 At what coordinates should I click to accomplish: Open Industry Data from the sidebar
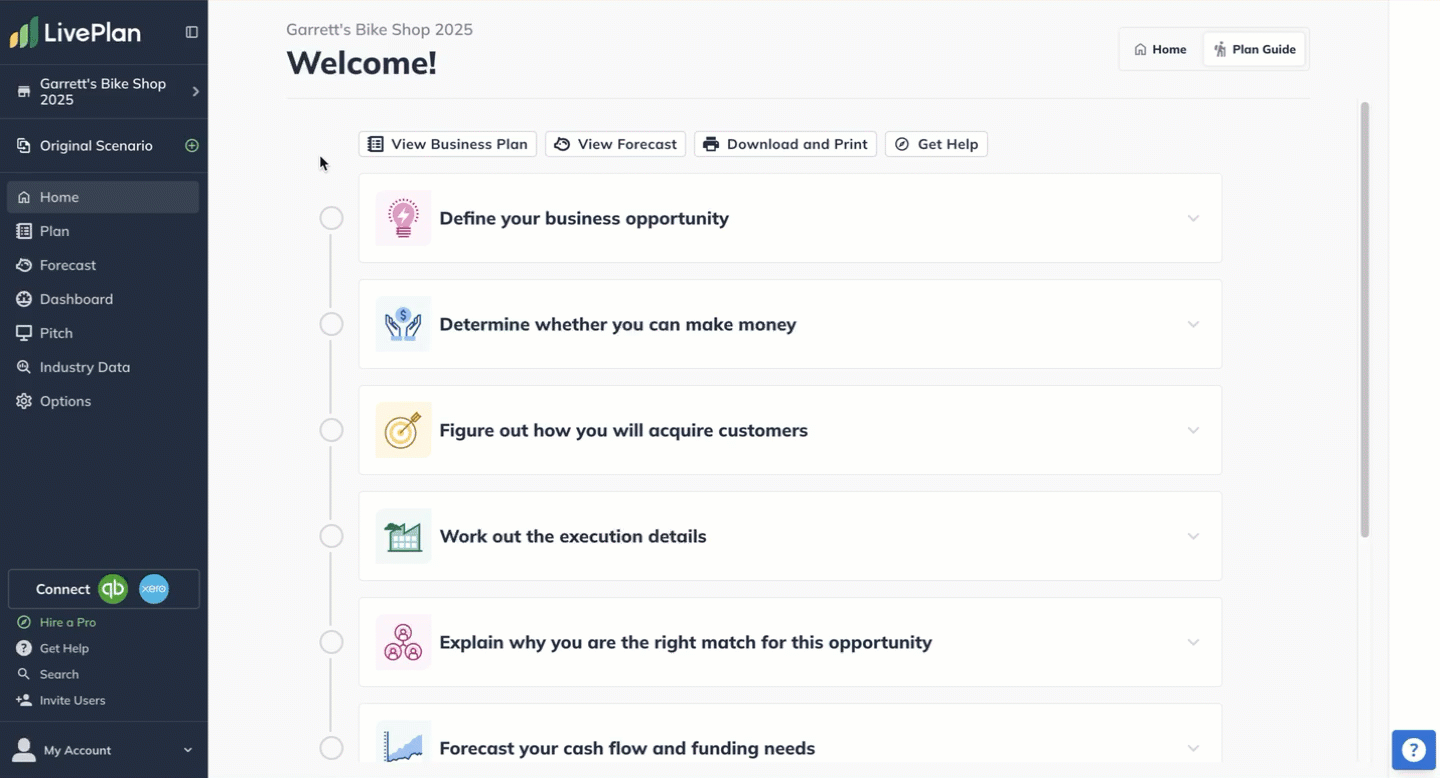click(x=84, y=366)
